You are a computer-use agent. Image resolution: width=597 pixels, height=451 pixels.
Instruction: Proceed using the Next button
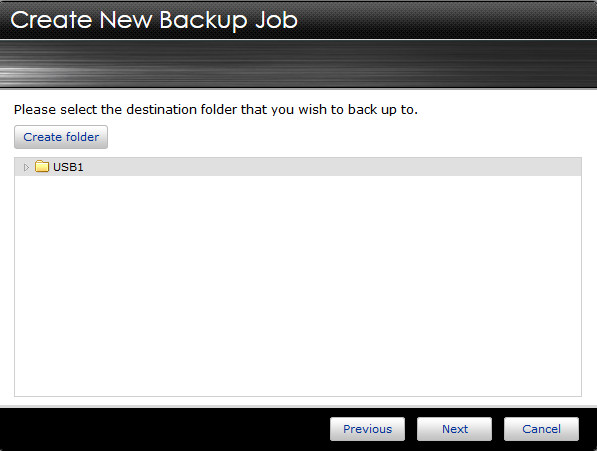[454, 429]
